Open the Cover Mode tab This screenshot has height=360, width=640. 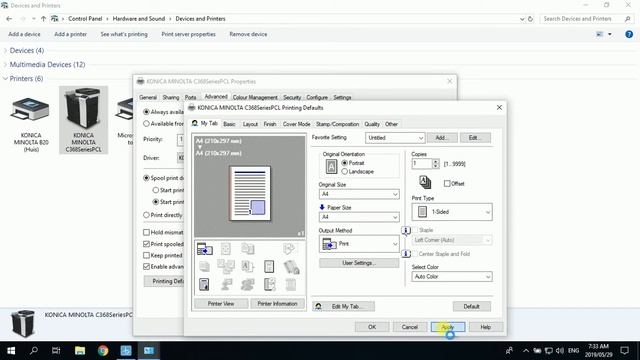click(296, 124)
